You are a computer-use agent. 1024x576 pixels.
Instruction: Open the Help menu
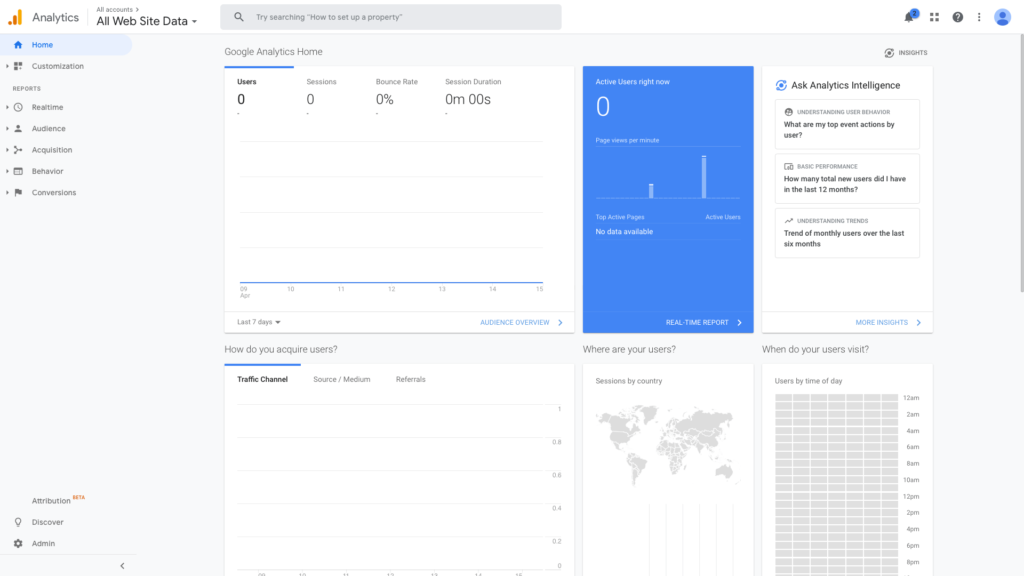957,17
